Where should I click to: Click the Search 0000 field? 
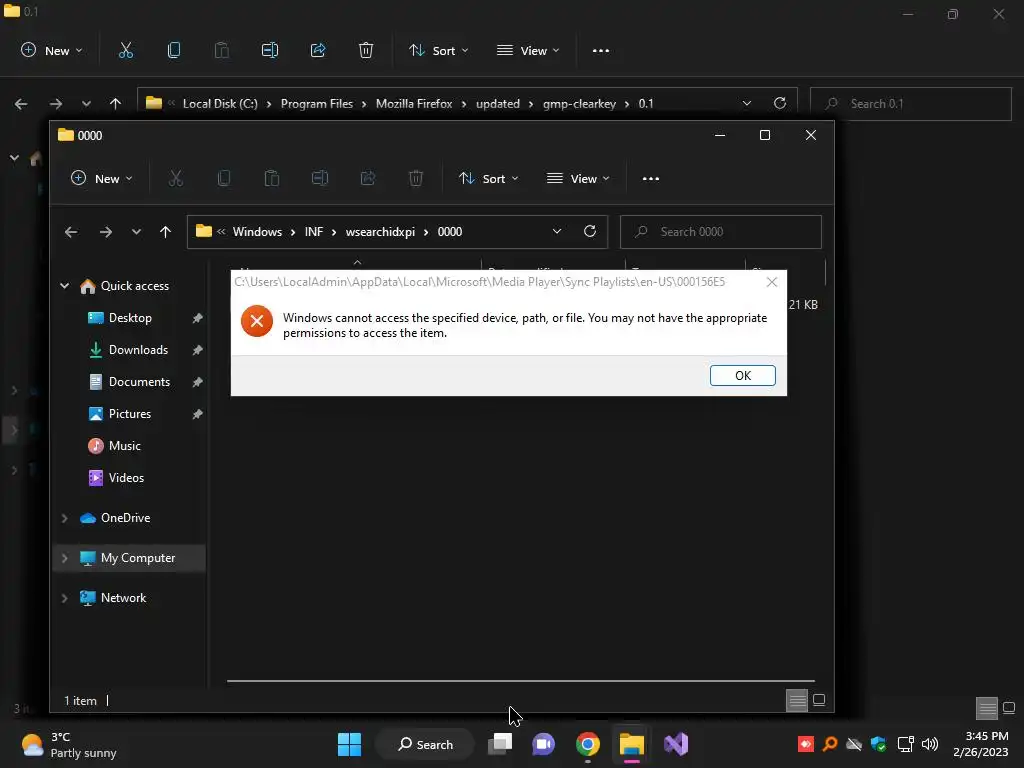[720, 232]
